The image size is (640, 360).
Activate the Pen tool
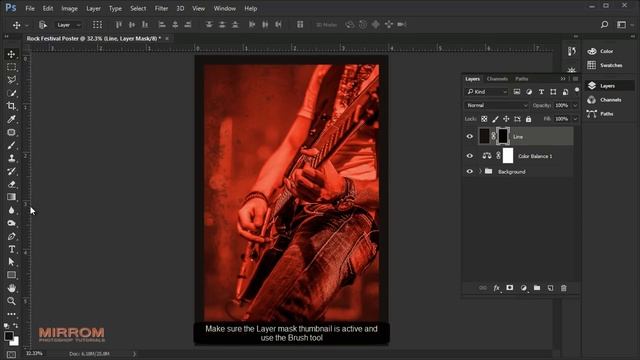(x=11, y=236)
